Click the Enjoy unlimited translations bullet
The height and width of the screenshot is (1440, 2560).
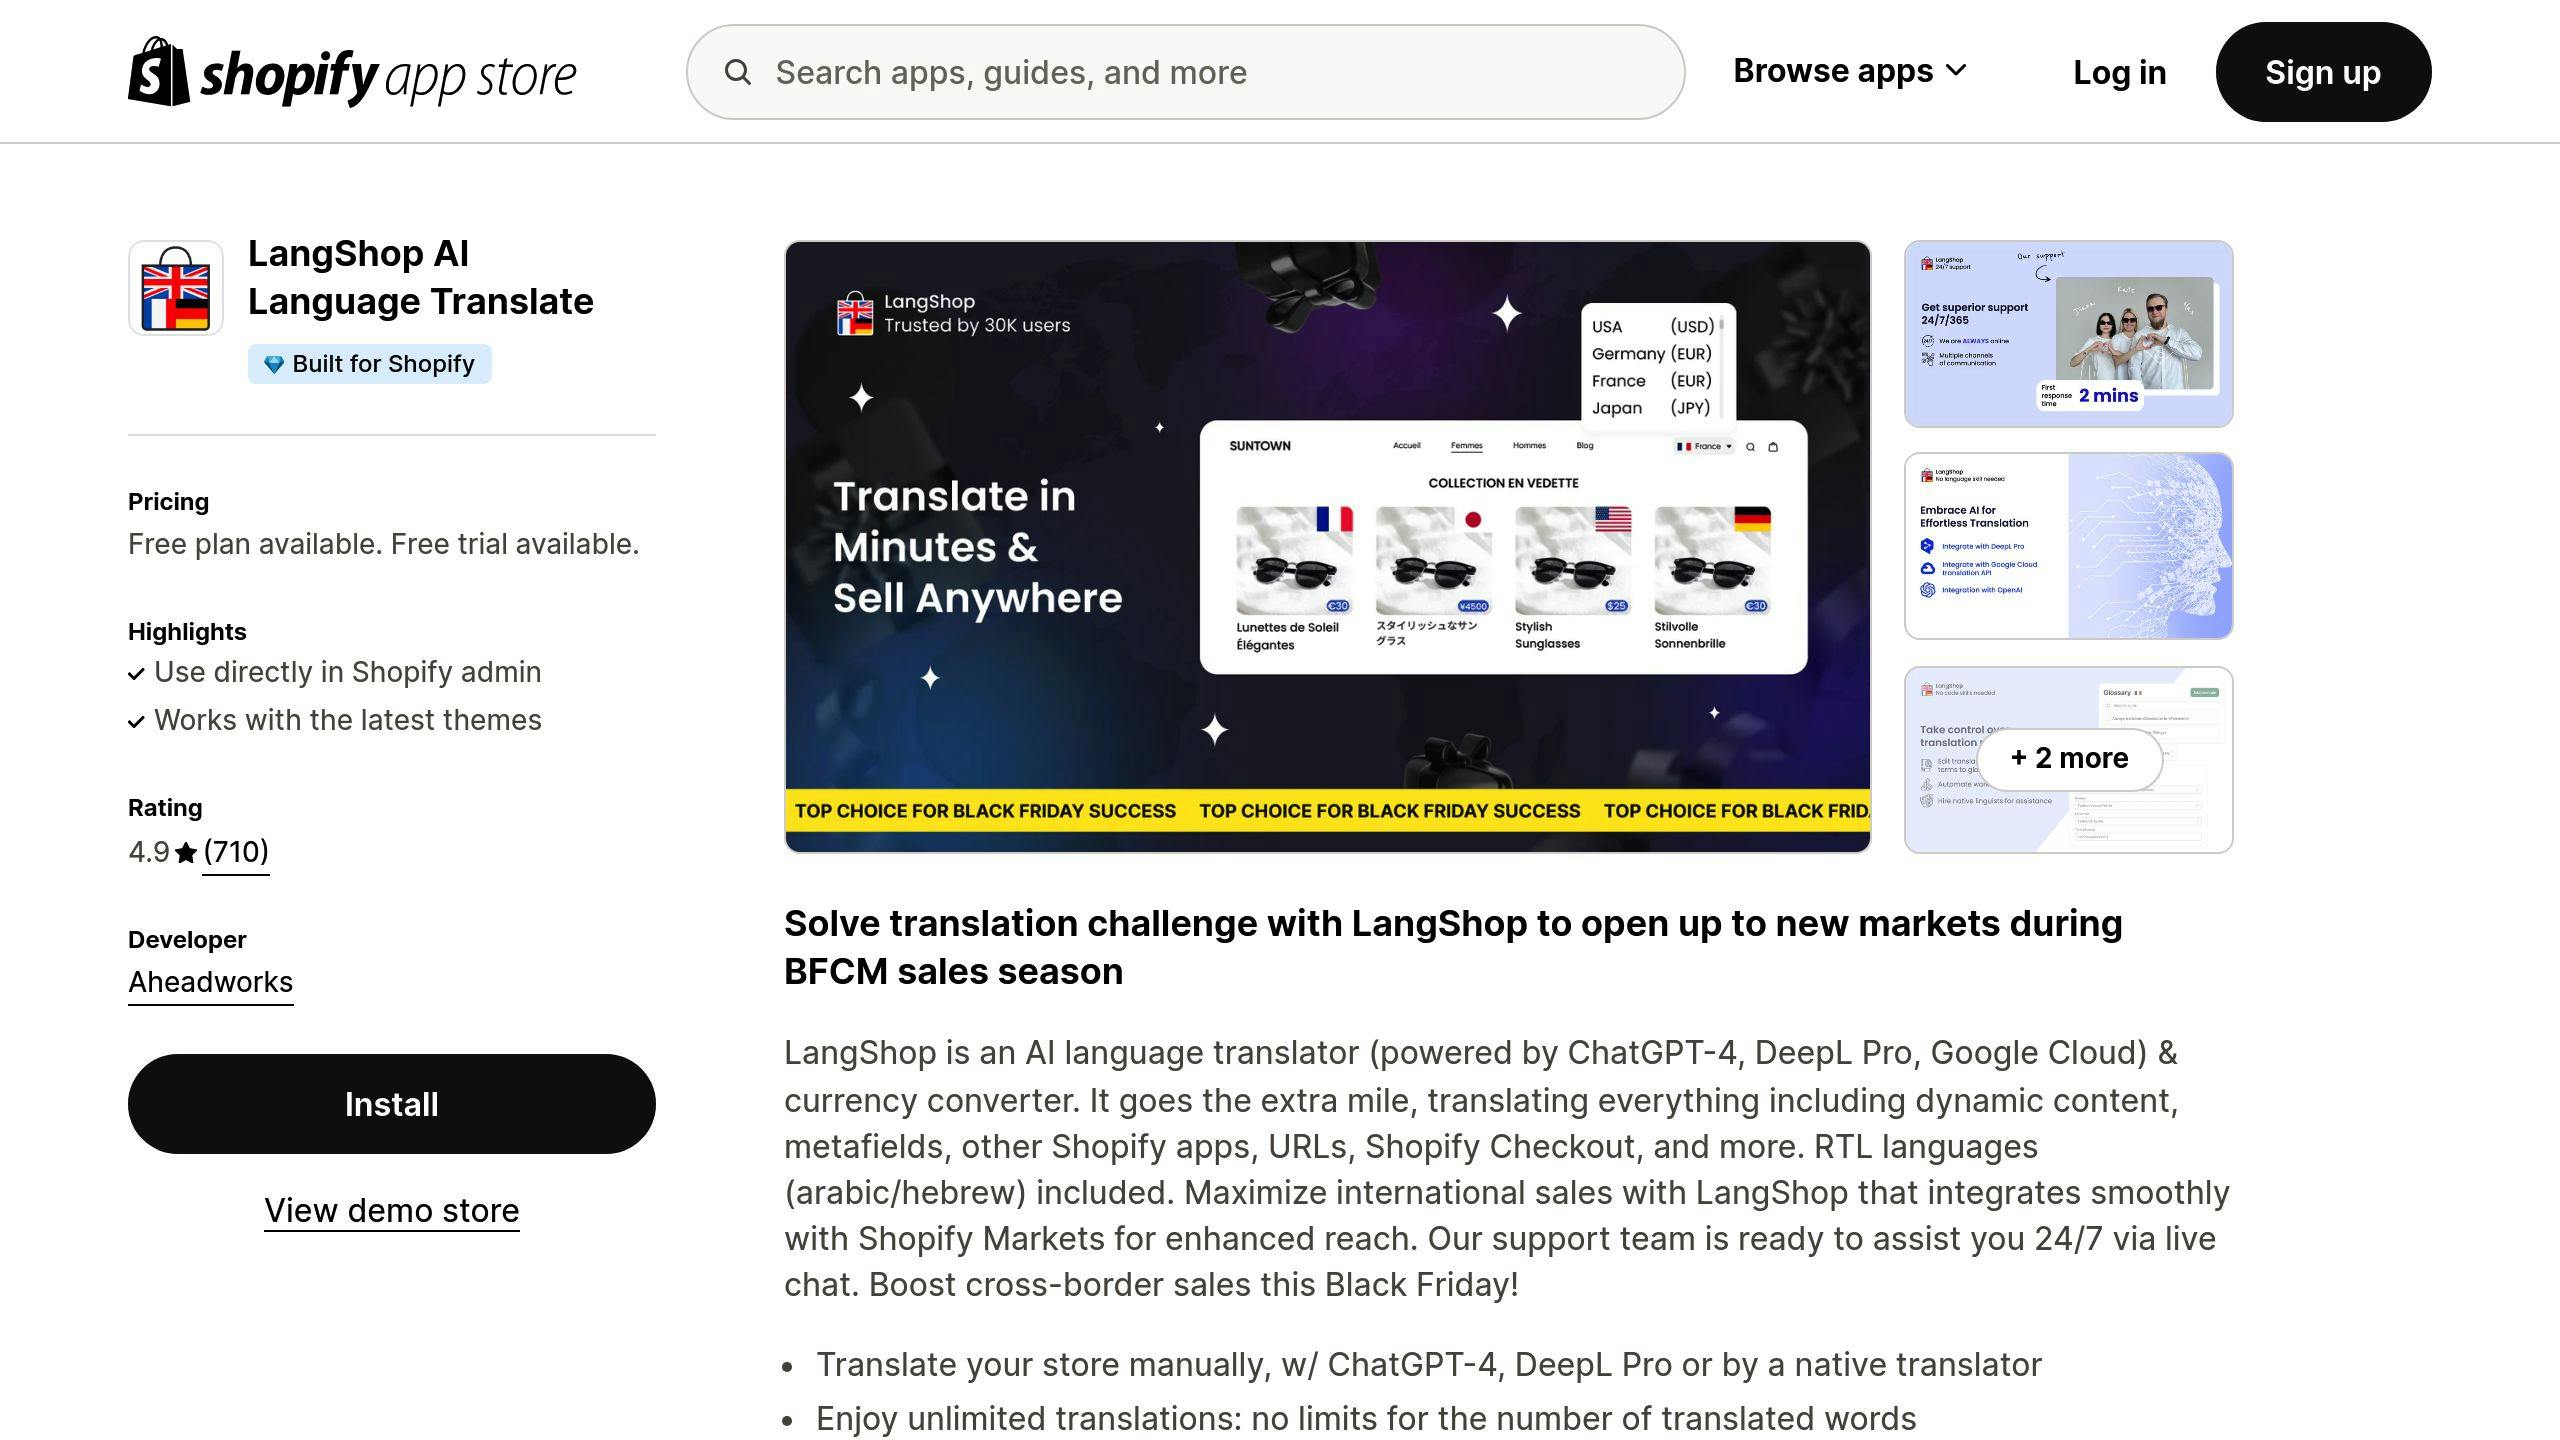tap(1366, 1418)
